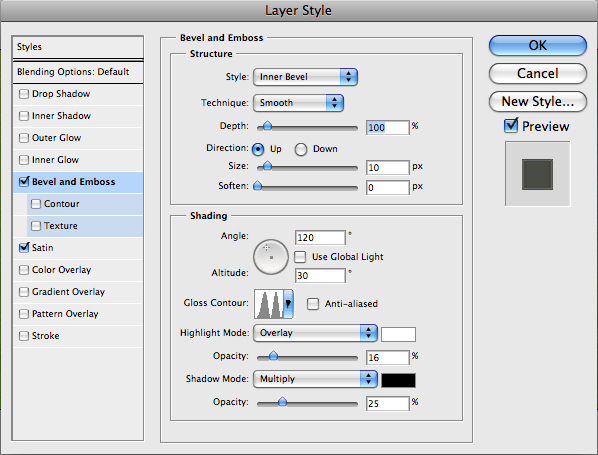Click the New Style... button
The width and height of the screenshot is (598, 455).
tap(537, 101)
